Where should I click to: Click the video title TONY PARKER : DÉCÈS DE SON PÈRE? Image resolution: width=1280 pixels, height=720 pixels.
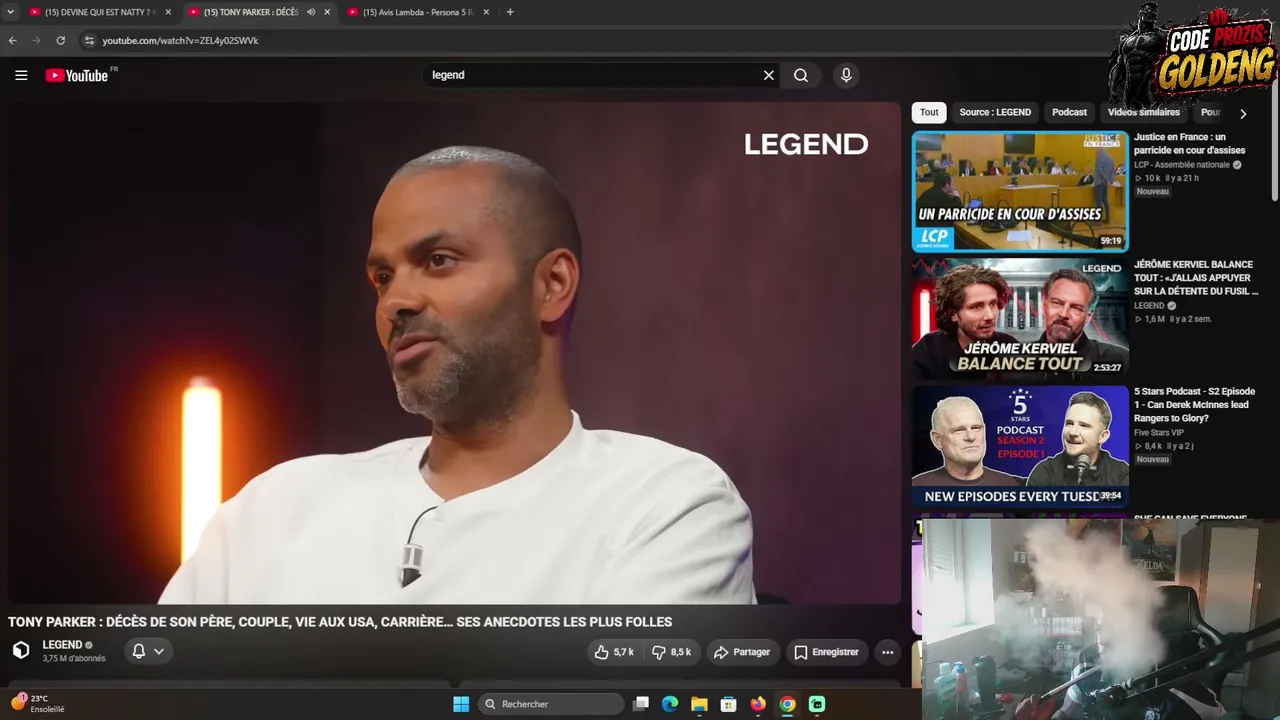tap(340, 622)
